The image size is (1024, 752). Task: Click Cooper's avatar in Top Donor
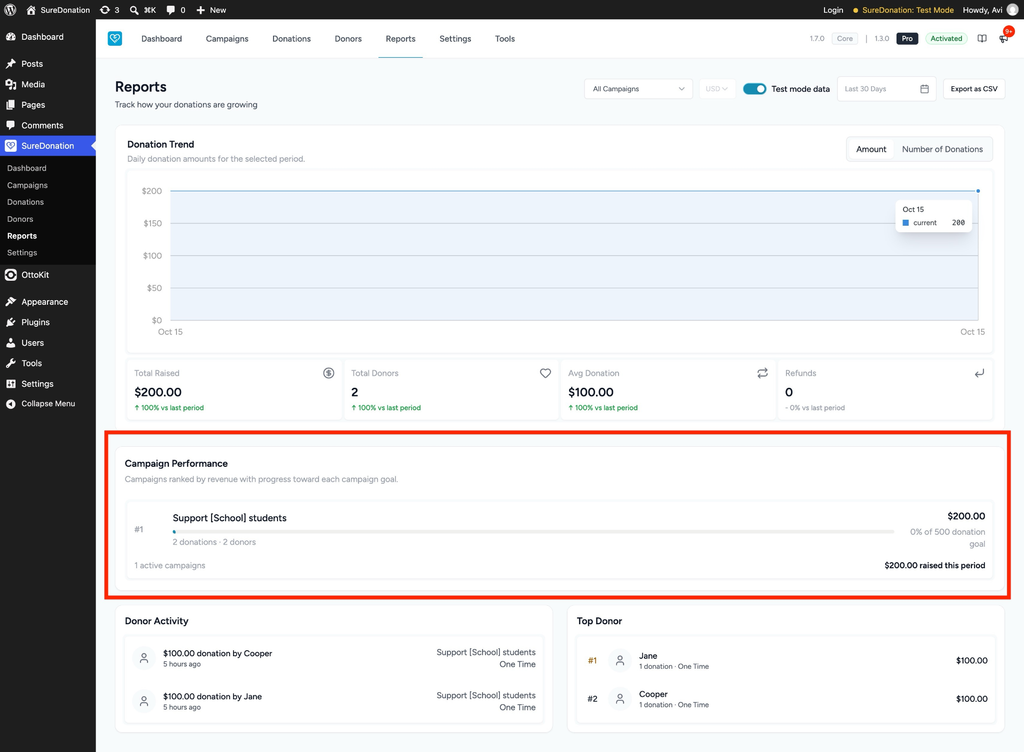pyautogui.click(x=620, y=698)
